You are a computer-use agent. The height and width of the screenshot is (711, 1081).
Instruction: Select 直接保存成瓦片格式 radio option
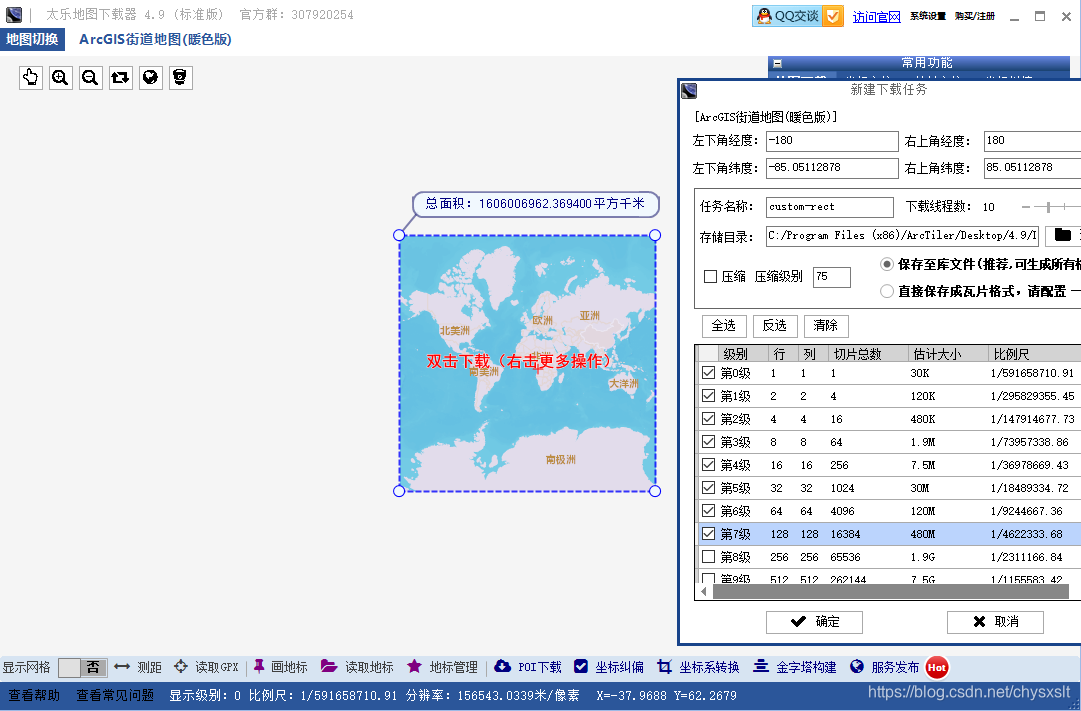coord(887,291)
